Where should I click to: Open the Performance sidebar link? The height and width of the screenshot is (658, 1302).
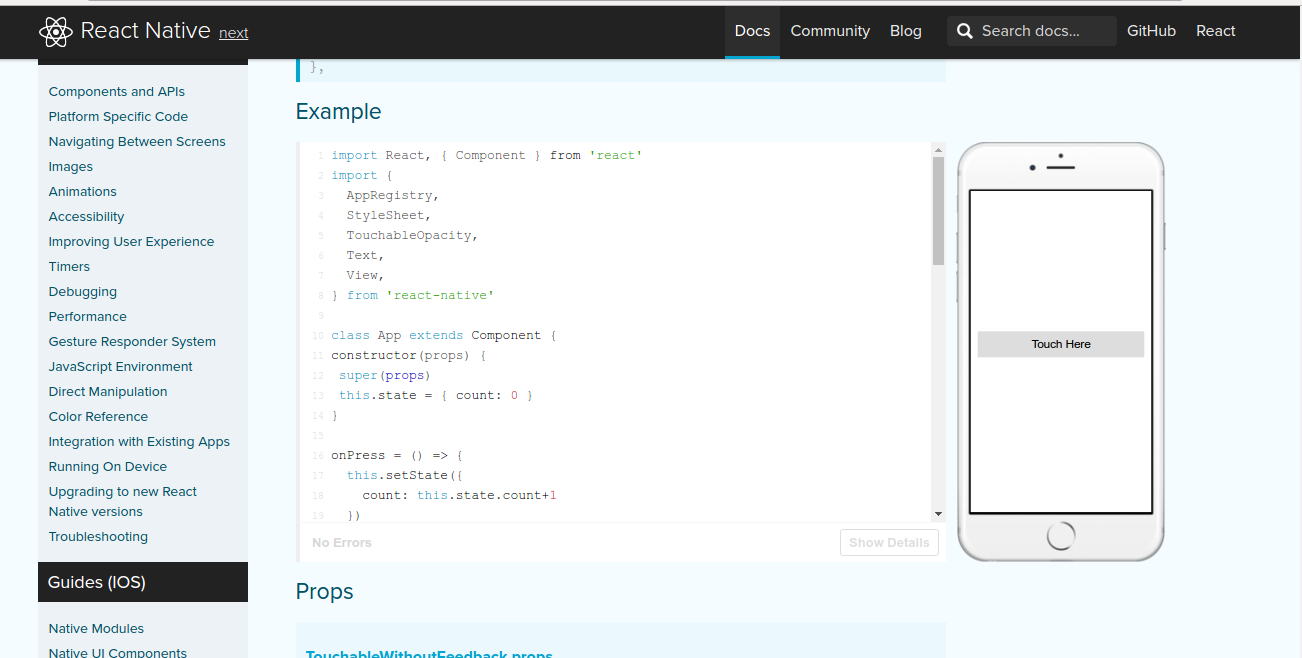[x=88, y=317]
